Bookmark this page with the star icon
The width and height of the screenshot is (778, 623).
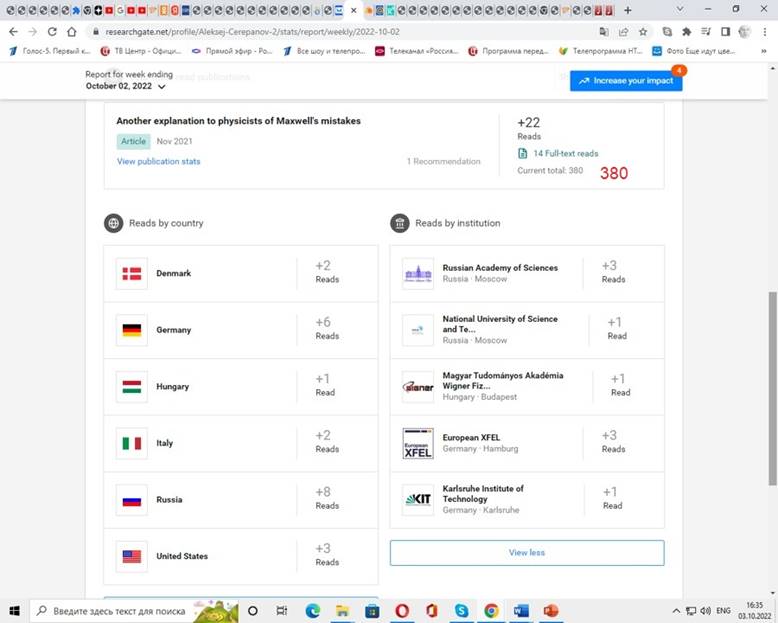pos(643,32)
